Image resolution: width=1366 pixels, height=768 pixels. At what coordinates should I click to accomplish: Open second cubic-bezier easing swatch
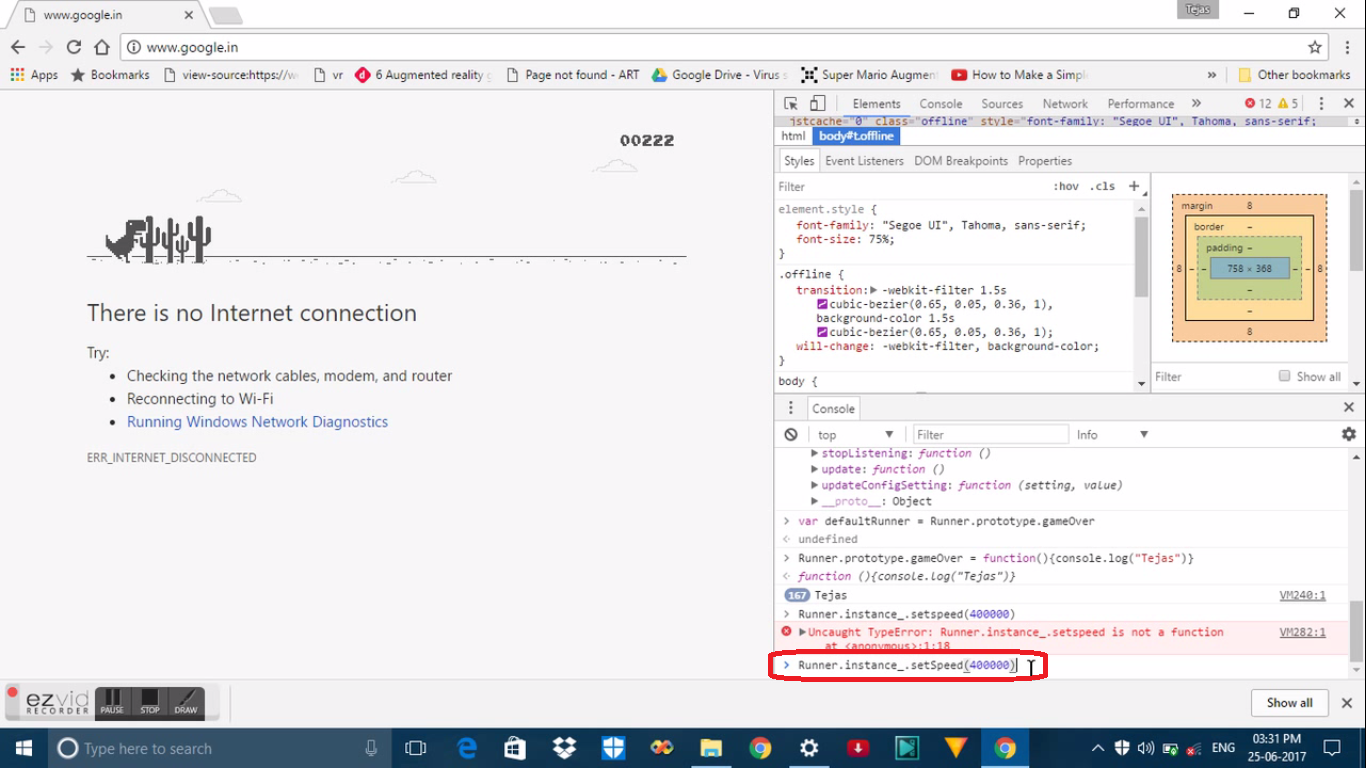(x=822, y=332)
